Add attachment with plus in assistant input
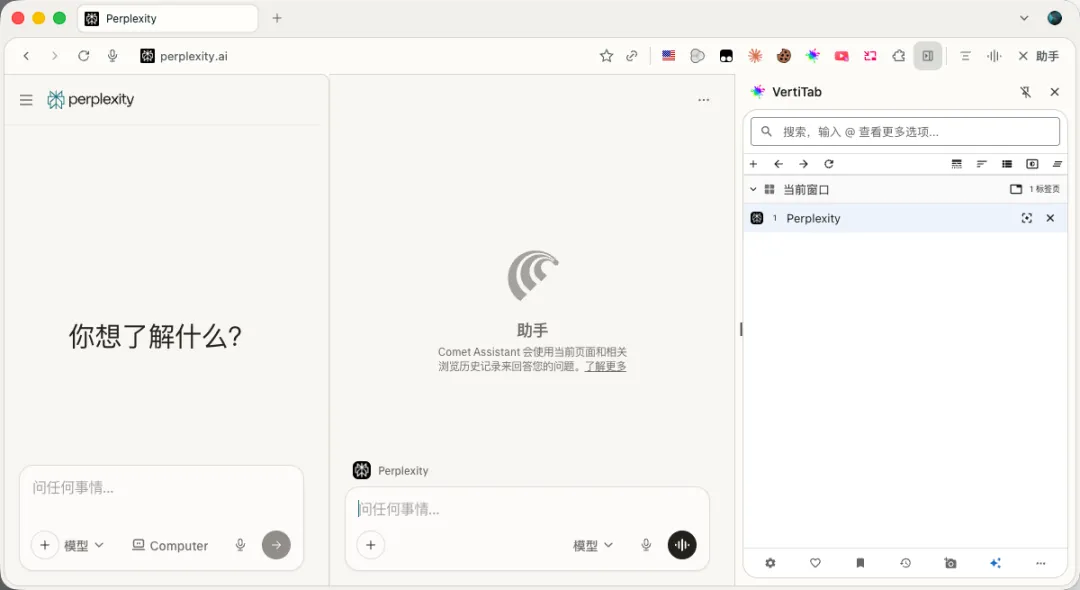Screen dimensions: 1080x590 371,545
